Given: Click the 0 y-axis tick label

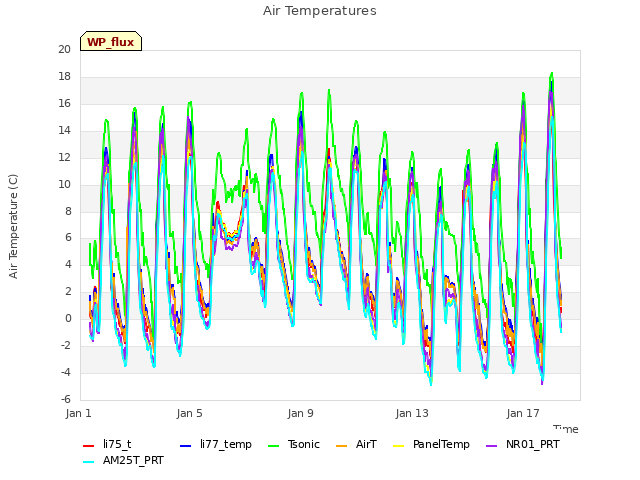Looking at the screenshot, I should pos(68,319).
